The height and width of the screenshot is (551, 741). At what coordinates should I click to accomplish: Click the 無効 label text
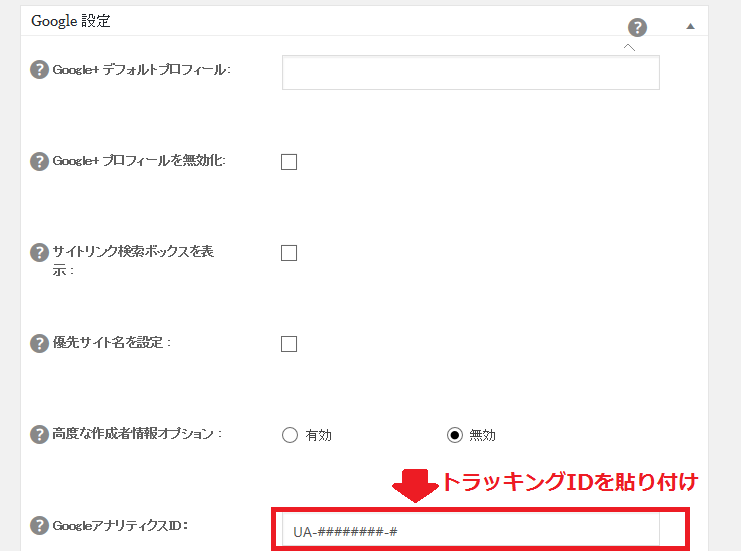[483, 435]
